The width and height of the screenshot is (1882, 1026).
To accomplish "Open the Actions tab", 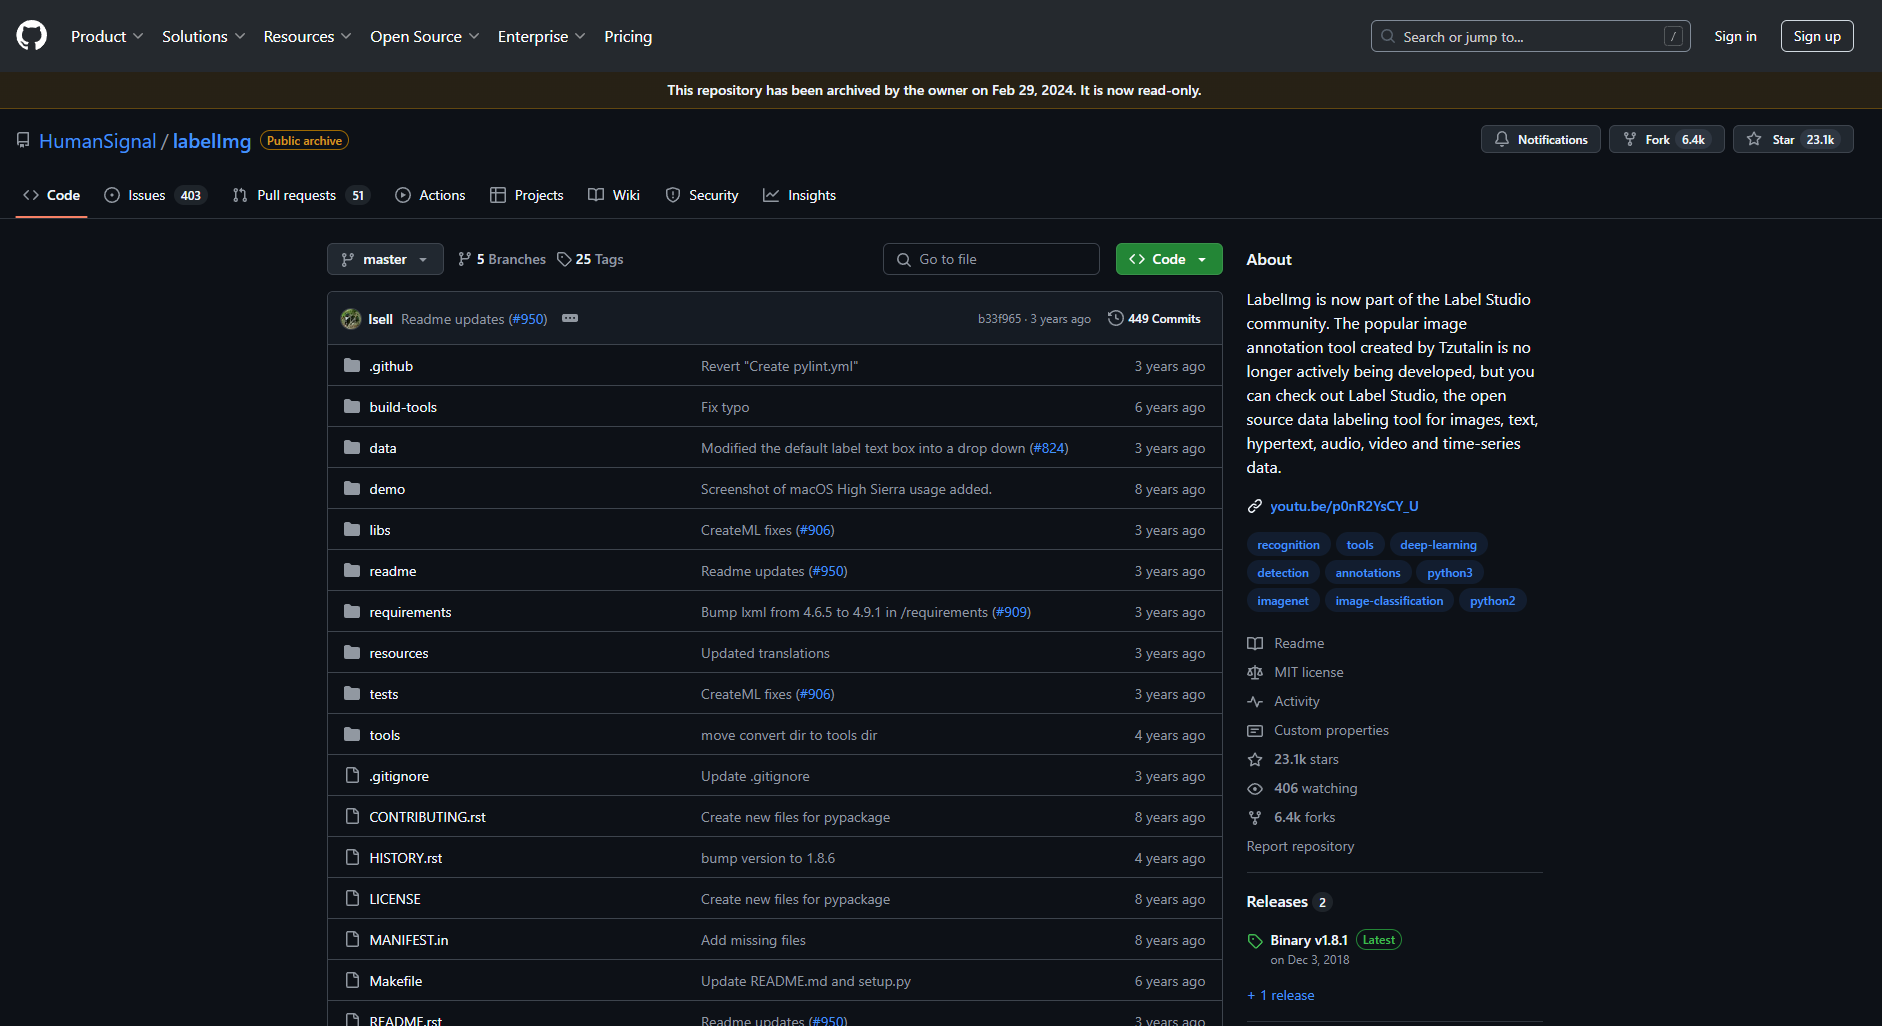I will pyautogui.click(x=430, y=195).
